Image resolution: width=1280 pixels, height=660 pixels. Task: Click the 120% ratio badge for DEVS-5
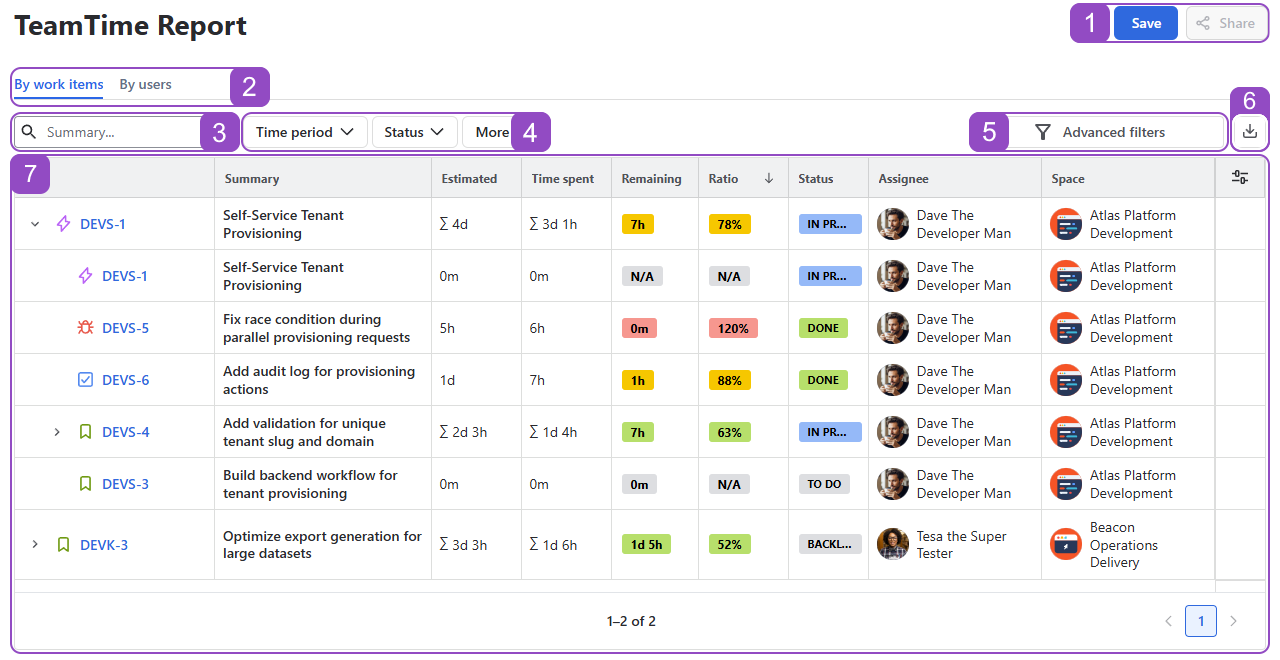click(x=733, y=328)
